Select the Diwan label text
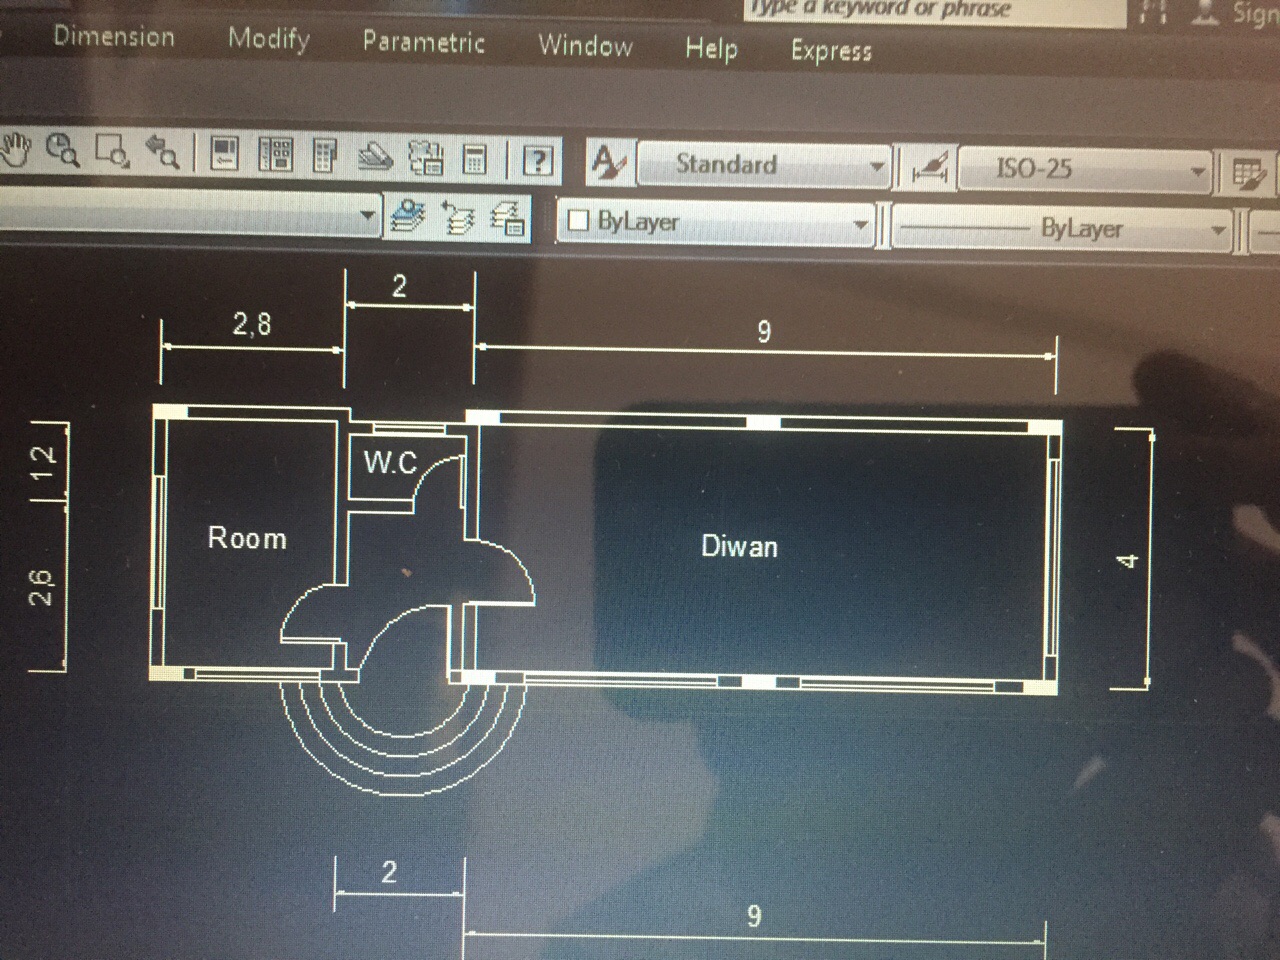 [x=739, y=546]
